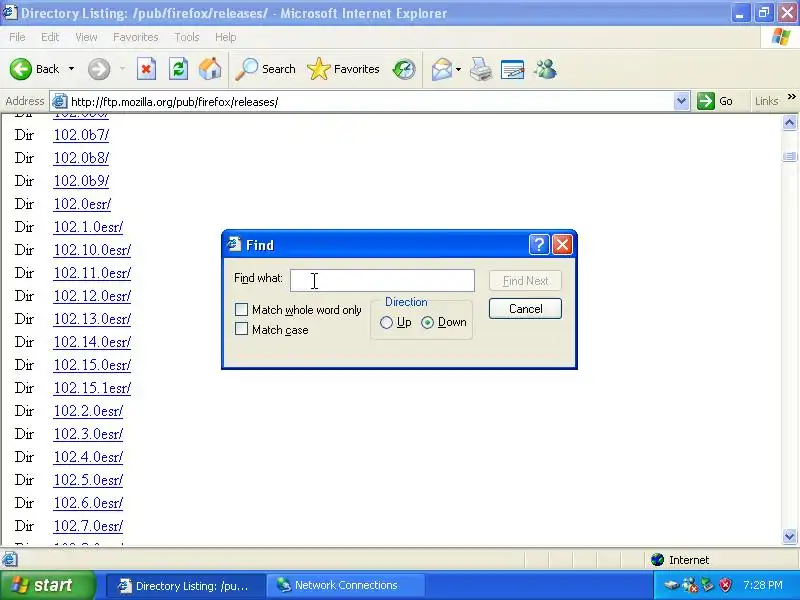Click the Internet zone globe in status bar

coord(657,560)
